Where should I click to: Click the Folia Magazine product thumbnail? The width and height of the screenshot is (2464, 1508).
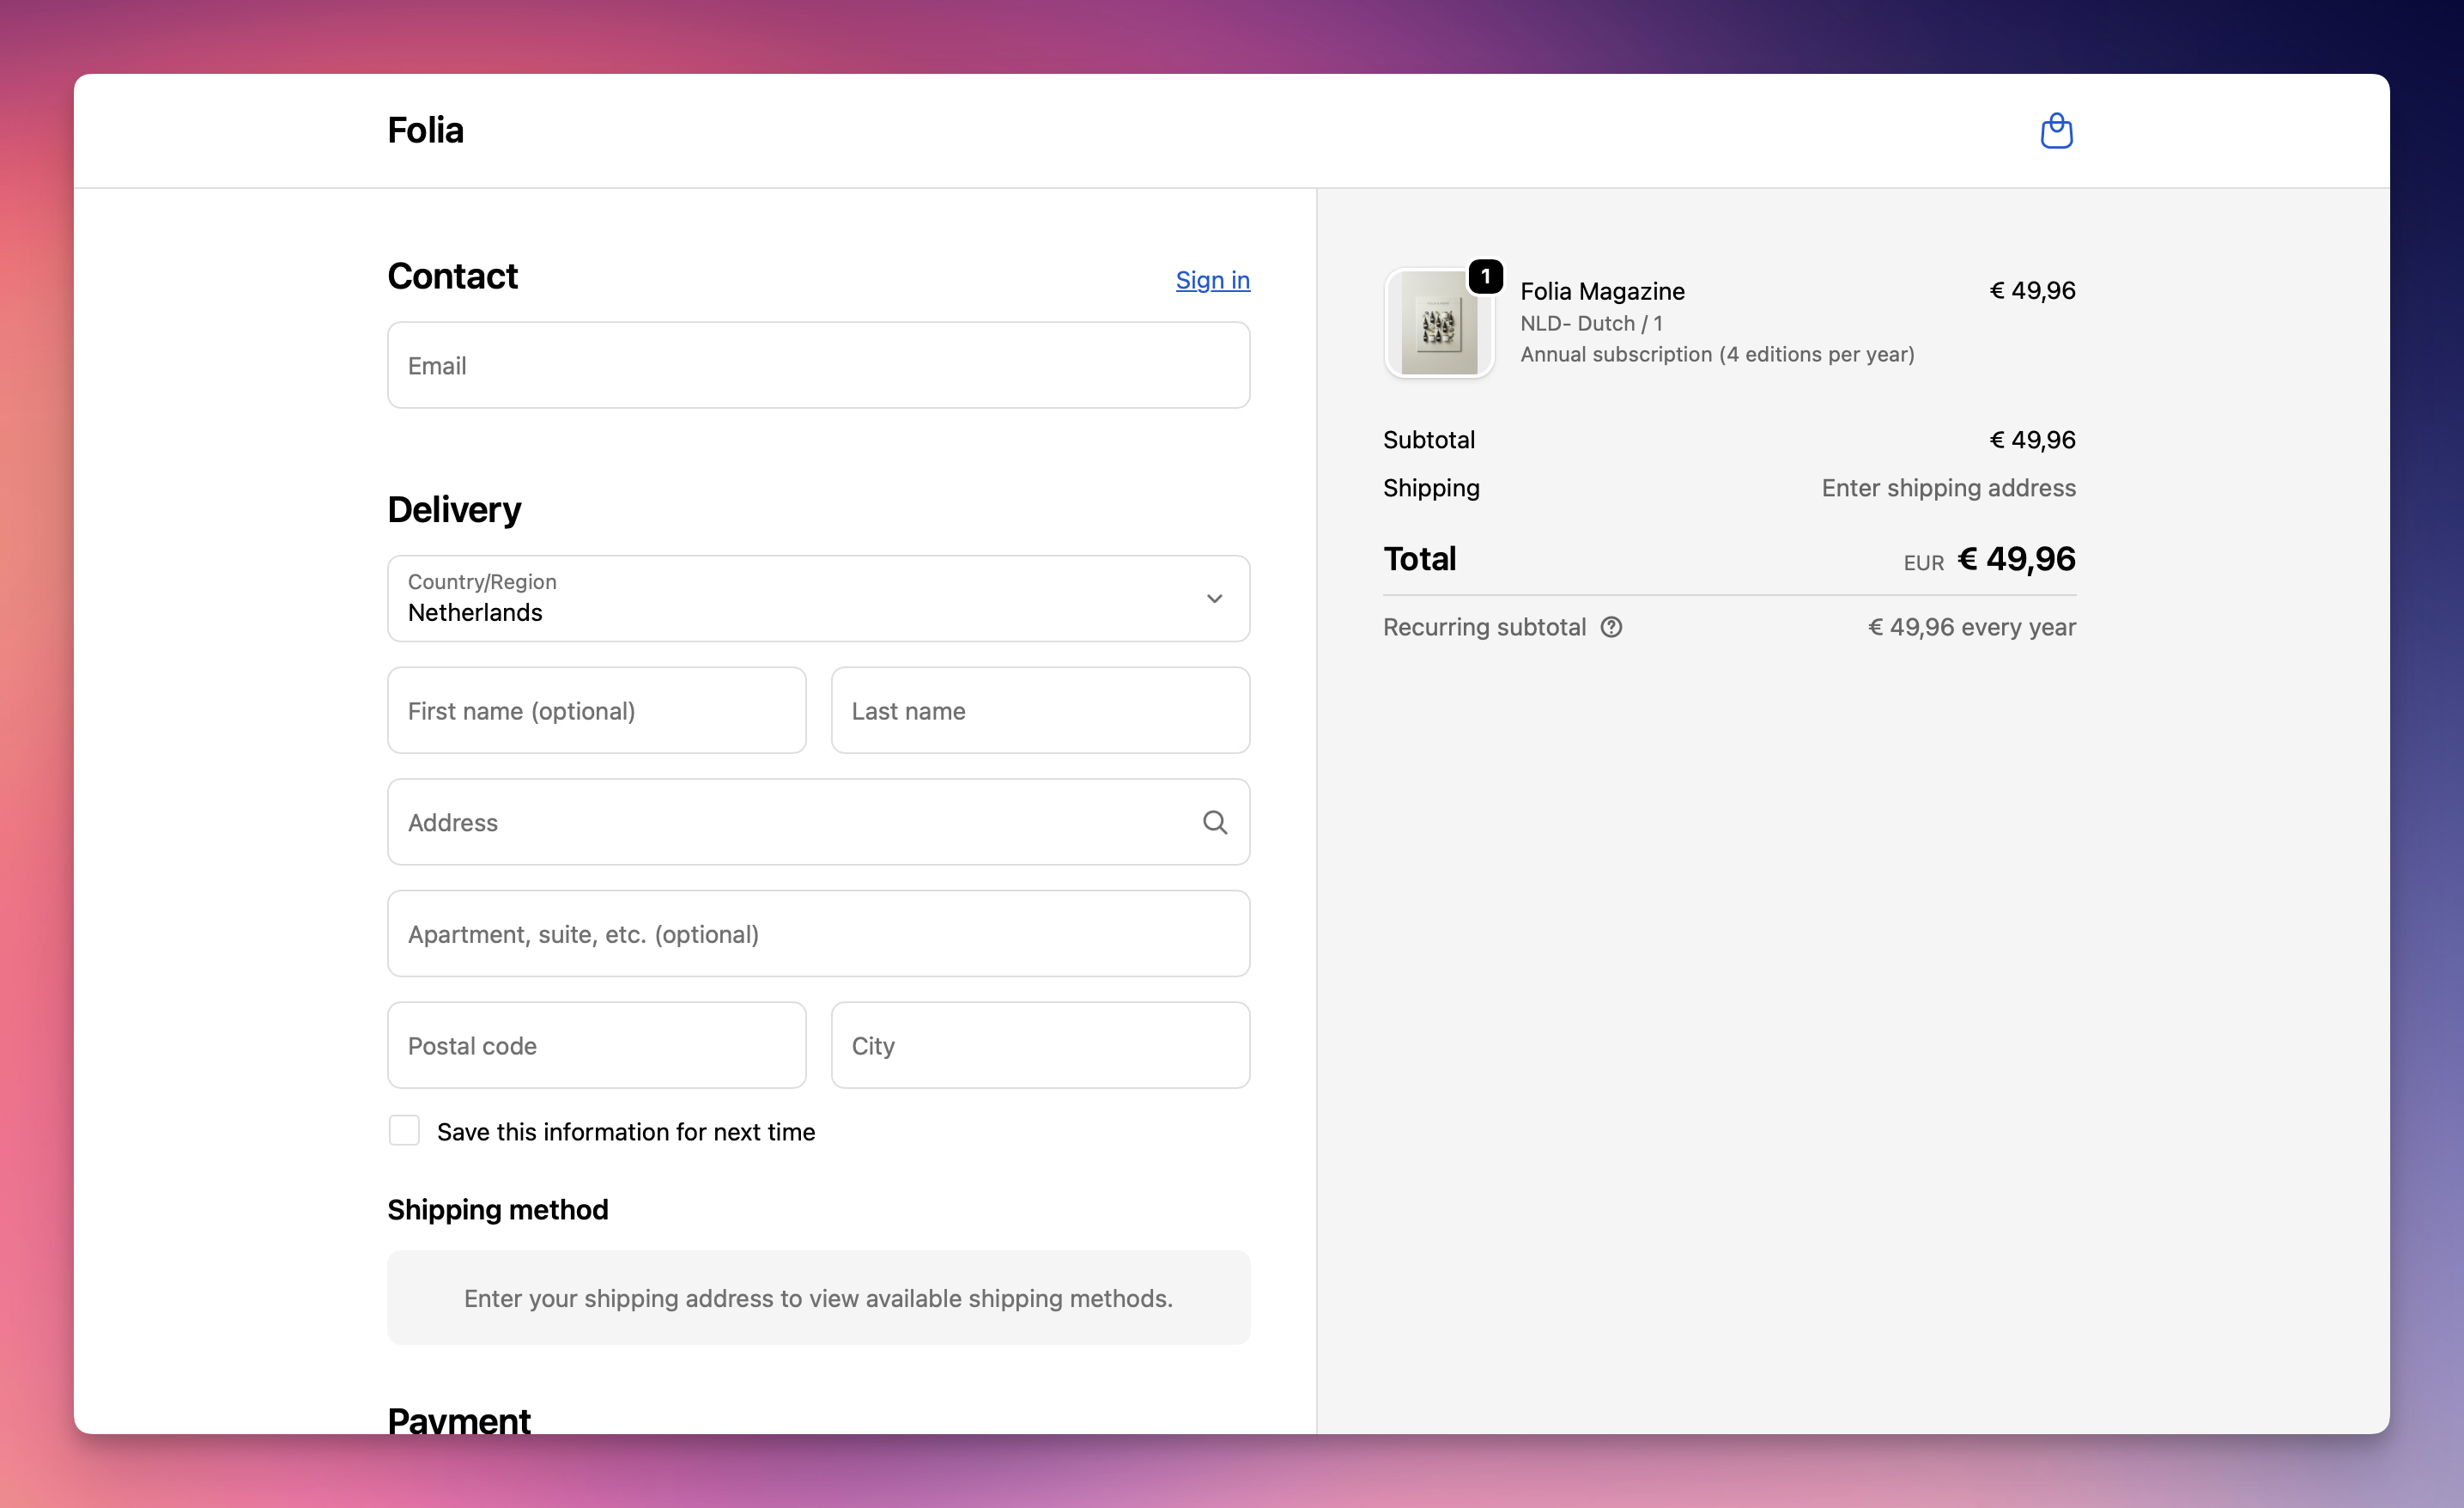[x=1438, y=325]
